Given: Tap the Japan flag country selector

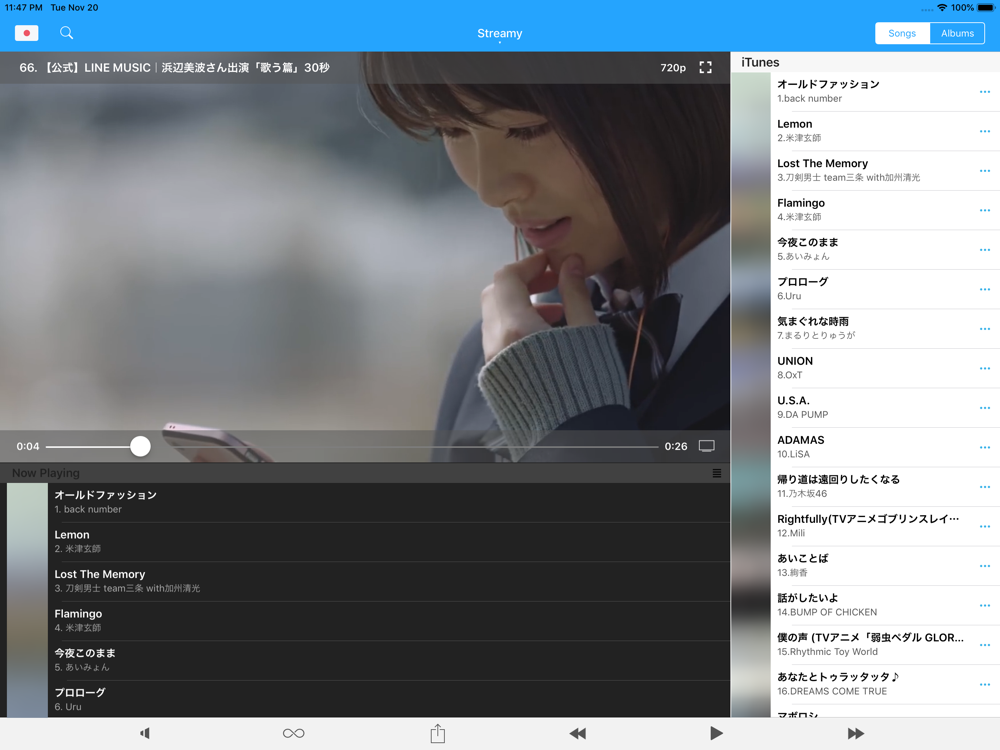Looking at the screenshot, I should tap(26, 33).
